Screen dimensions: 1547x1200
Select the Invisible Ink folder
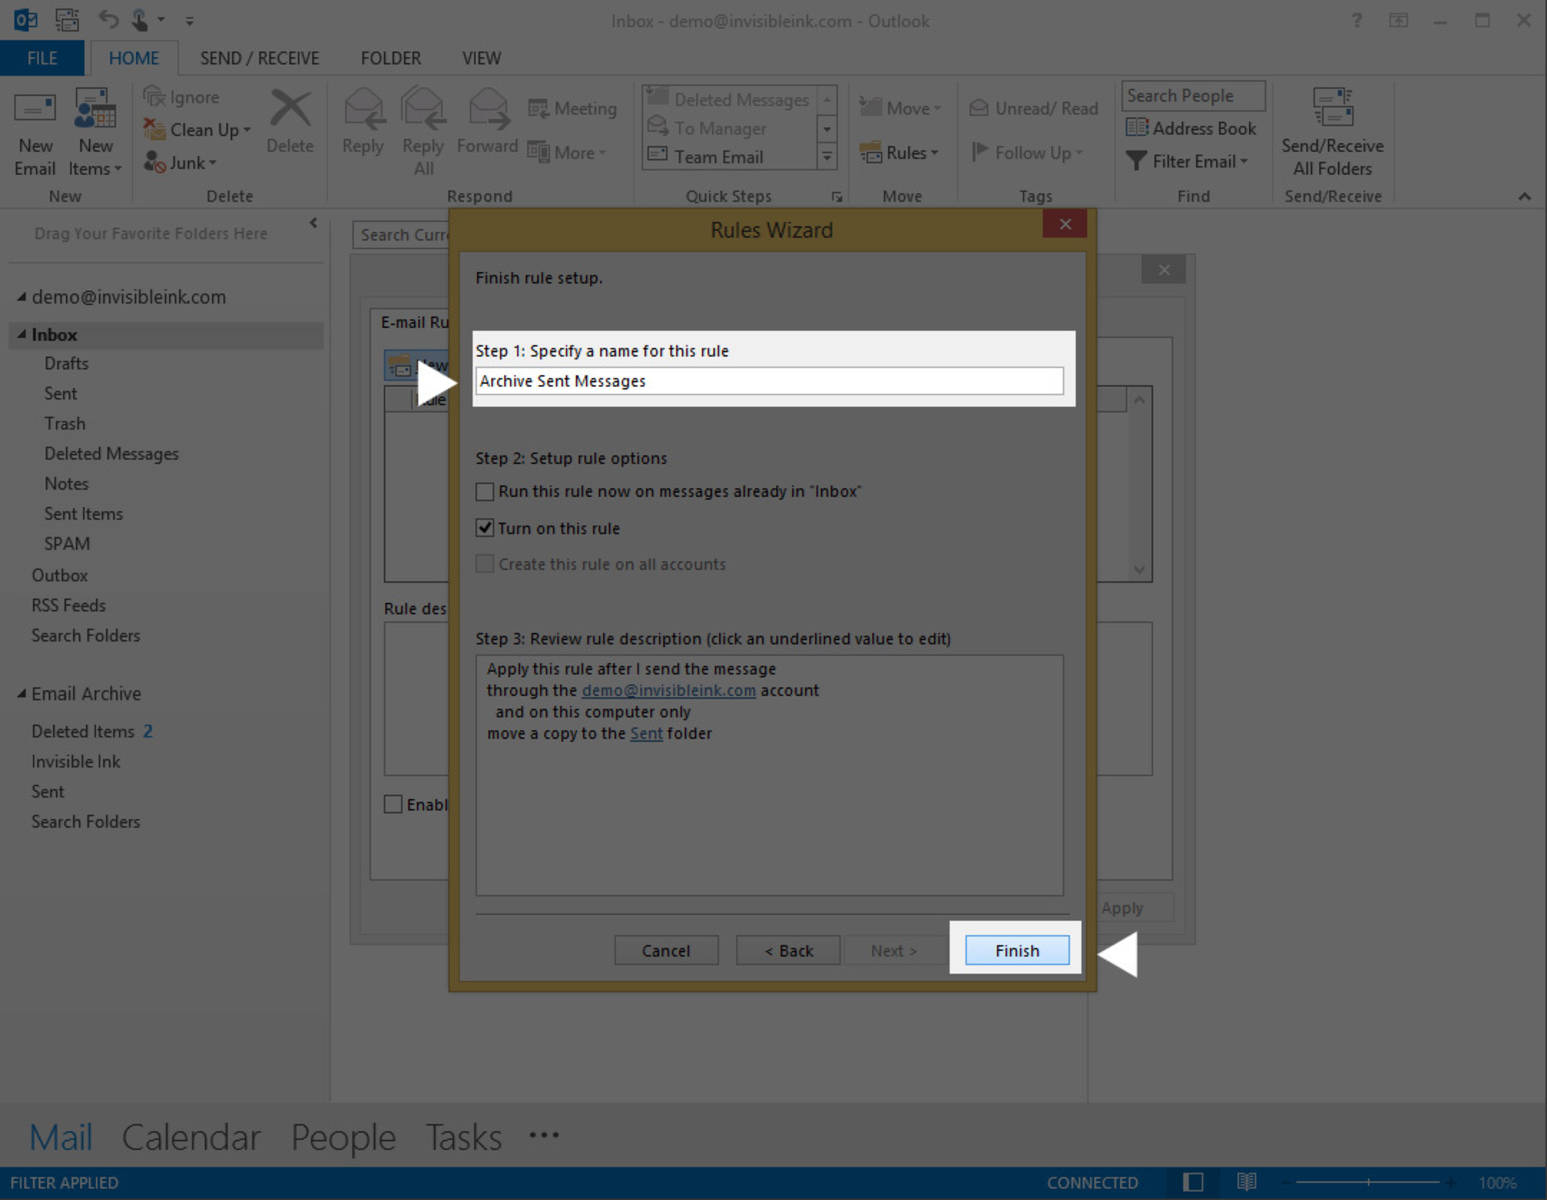[x=75, y=761]
